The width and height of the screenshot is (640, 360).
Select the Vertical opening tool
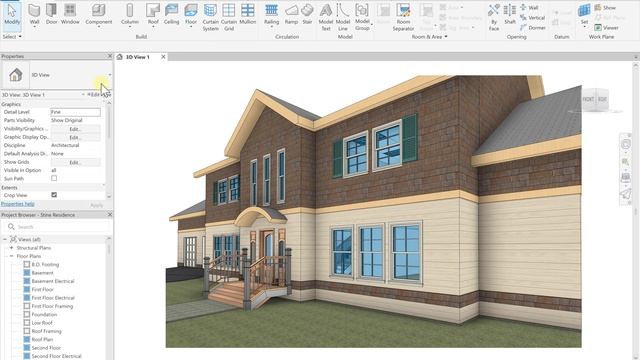[x=533, y=18]
